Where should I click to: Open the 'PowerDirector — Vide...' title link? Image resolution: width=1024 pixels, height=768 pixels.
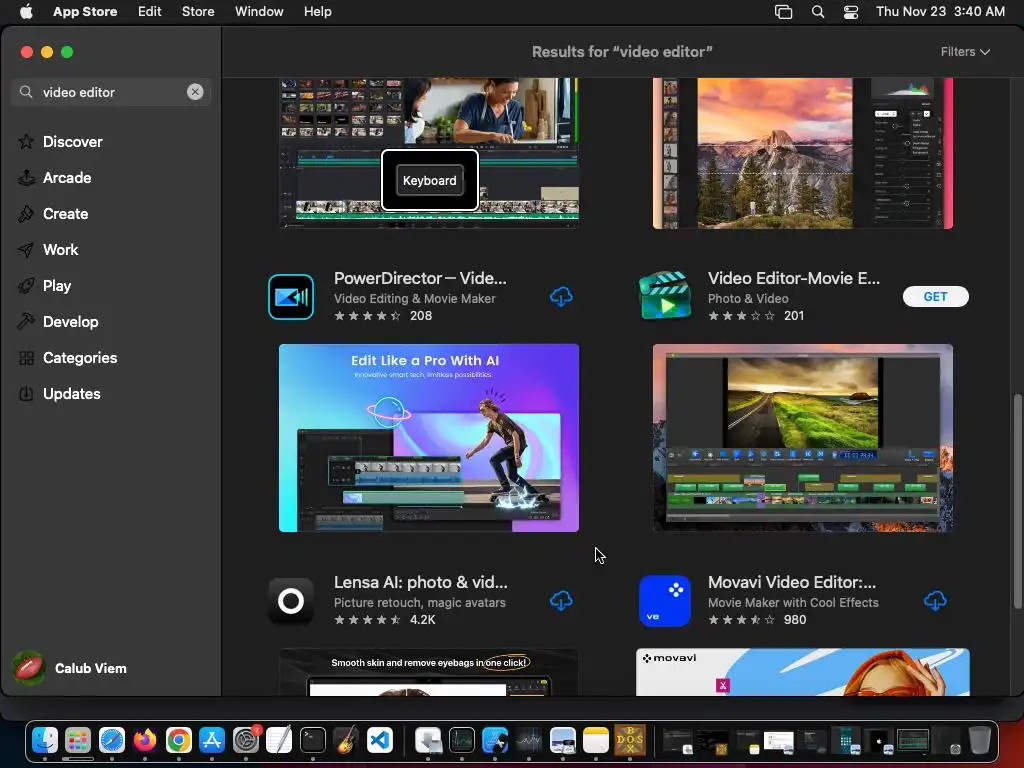(420, 278)
